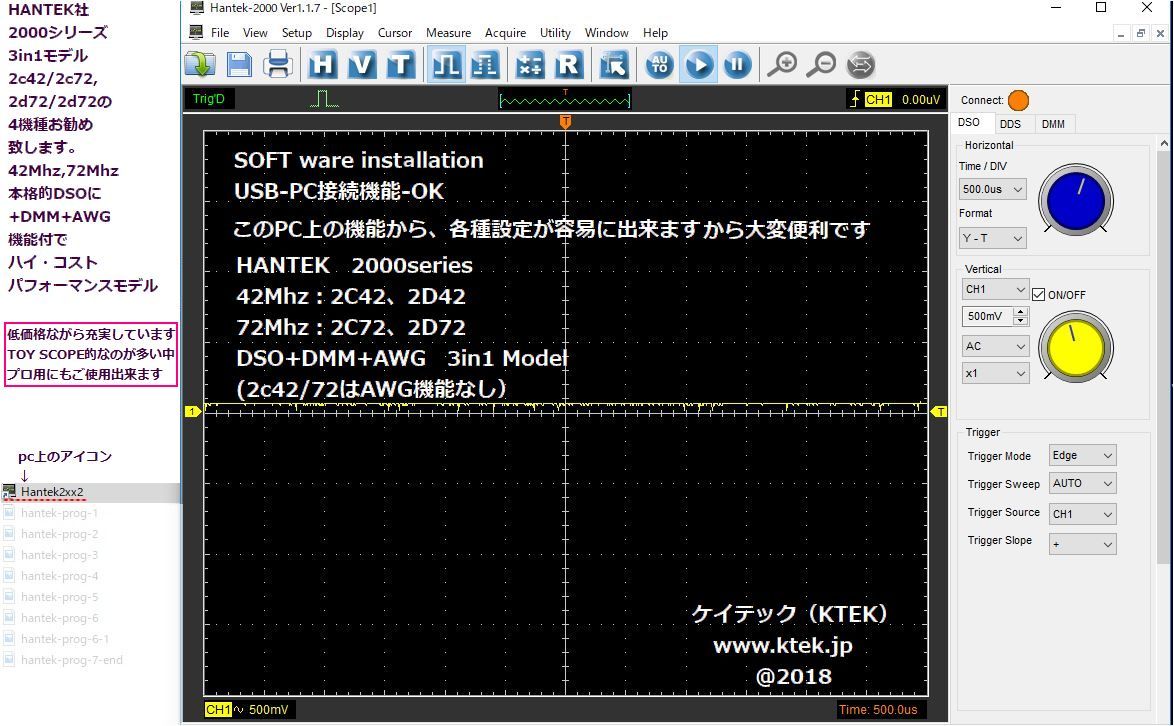The height and width of the screenshot is (726, 1174).
Task: Zoom out with the magnifier minus icon
Action: (x=821, y=64)
